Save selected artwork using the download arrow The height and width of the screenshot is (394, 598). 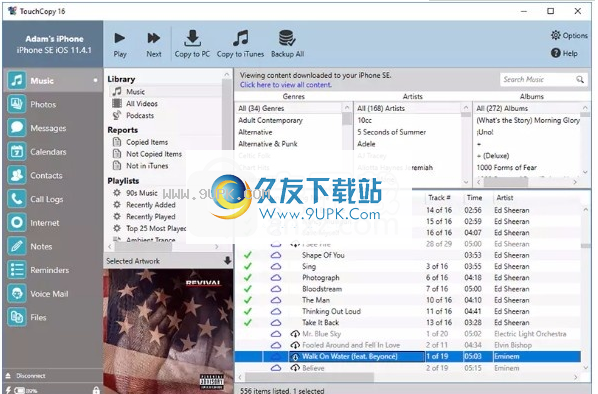(x=227, y=261)
